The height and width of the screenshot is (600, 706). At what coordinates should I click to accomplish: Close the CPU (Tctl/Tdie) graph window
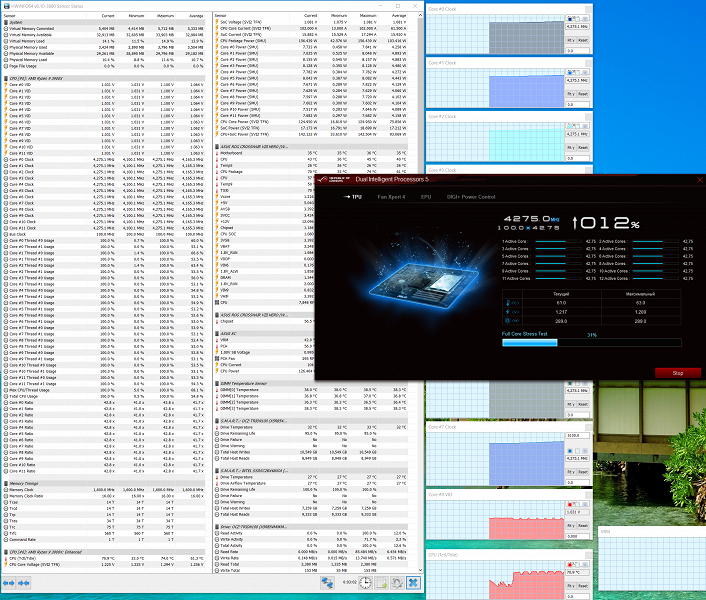[x=588, y=555]
